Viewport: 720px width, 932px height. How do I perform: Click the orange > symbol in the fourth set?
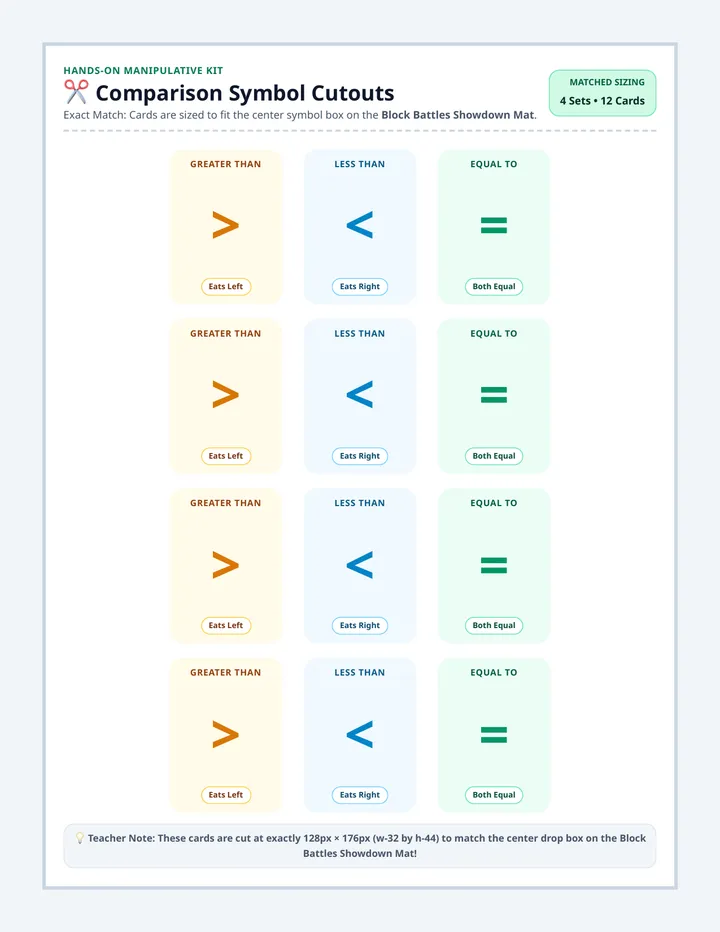pos(225,734)
